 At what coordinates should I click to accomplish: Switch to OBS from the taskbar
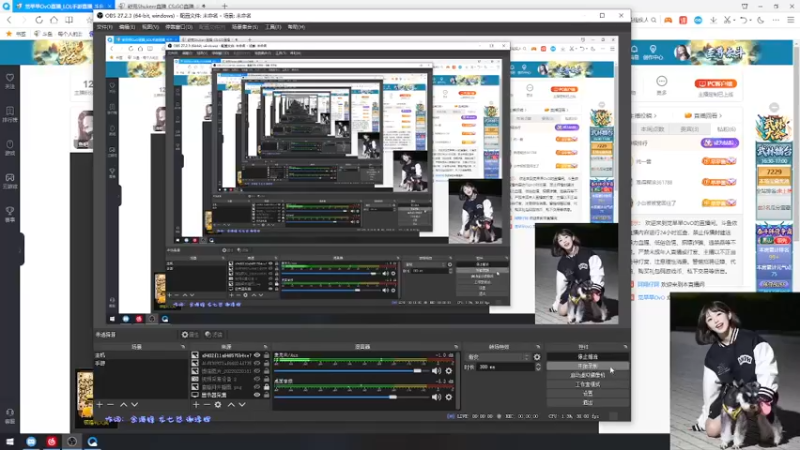72,441
